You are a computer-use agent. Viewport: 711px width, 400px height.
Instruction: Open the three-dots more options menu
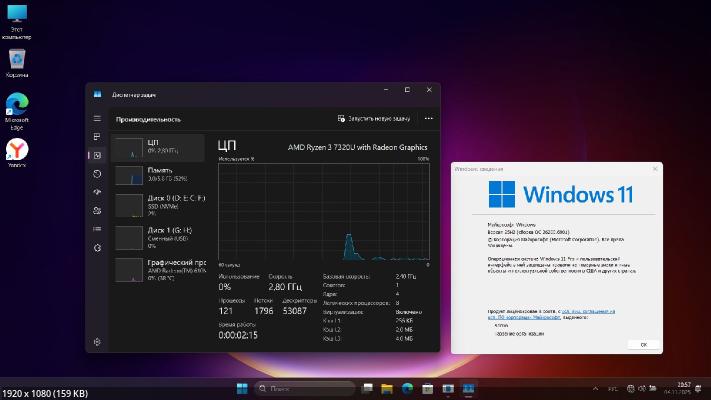pos(428,118)
